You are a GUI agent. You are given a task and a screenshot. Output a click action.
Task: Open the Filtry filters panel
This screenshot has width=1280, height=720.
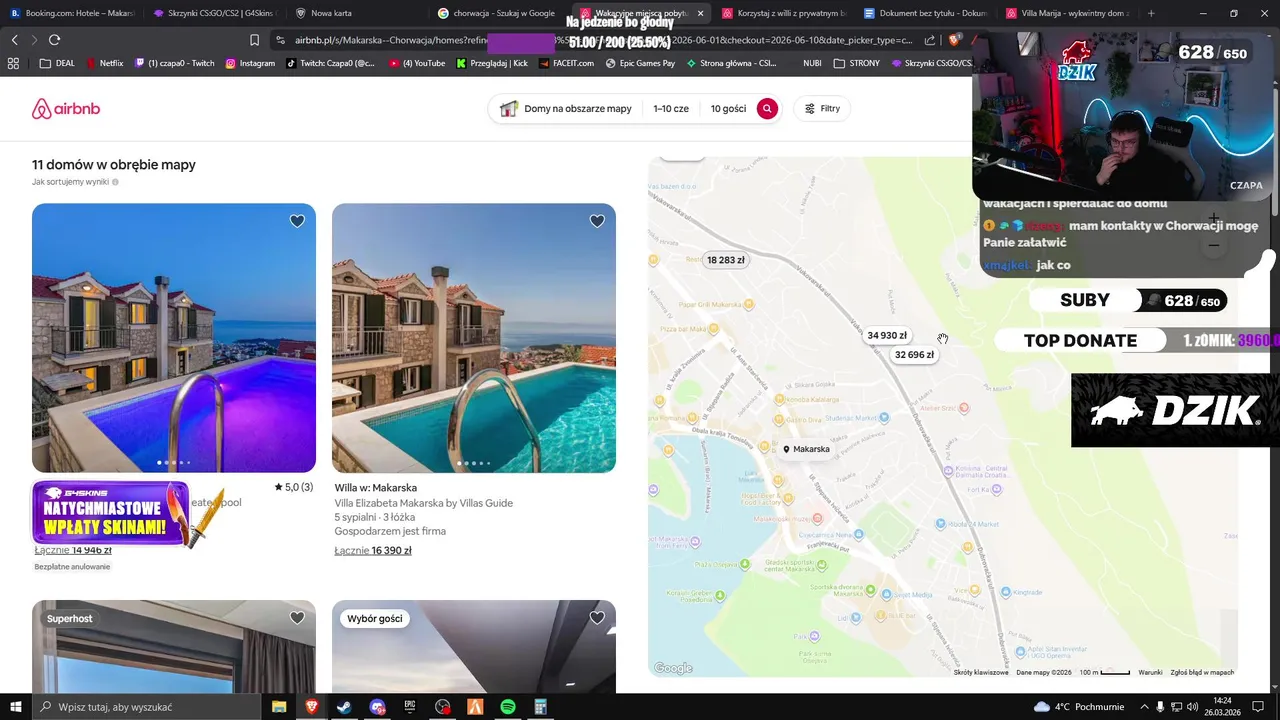[822, 109]
